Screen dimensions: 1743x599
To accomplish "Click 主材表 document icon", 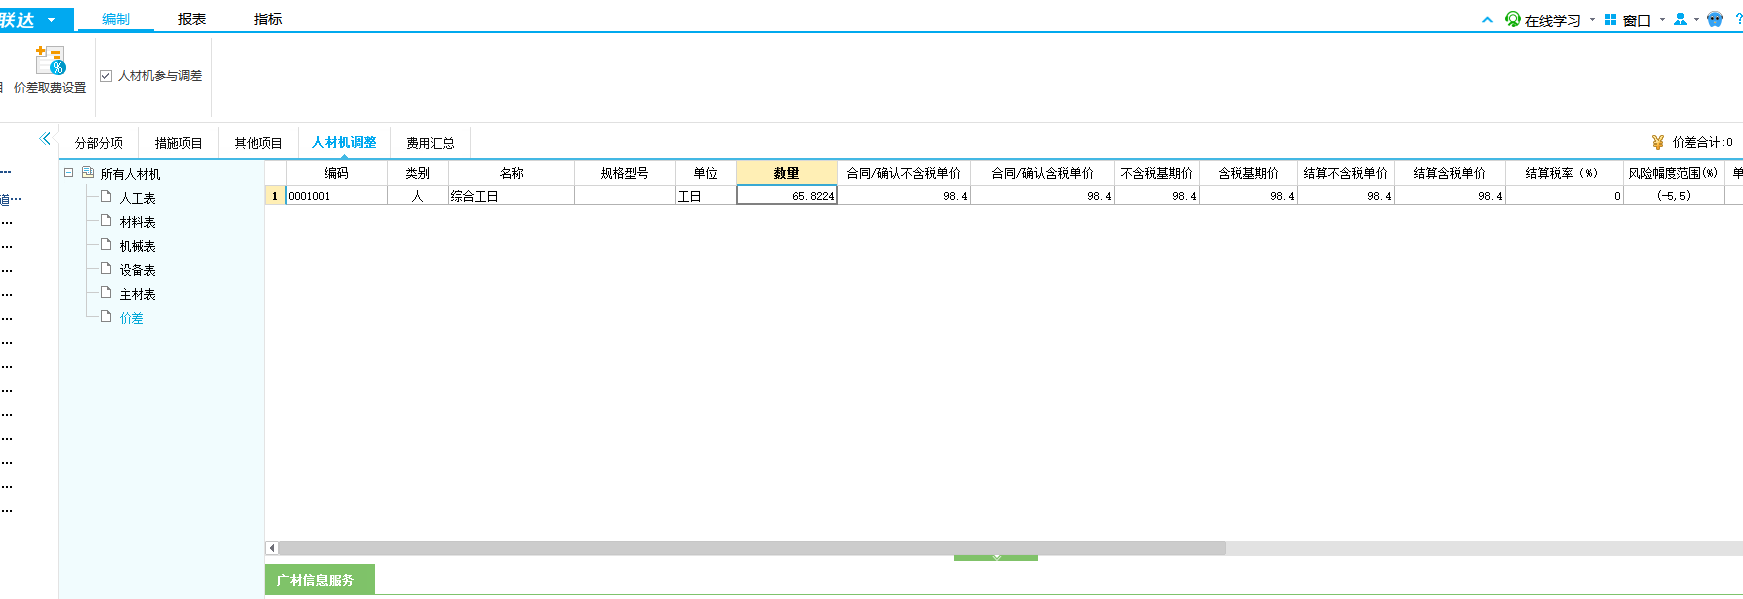I will click(x=106, y=292).
